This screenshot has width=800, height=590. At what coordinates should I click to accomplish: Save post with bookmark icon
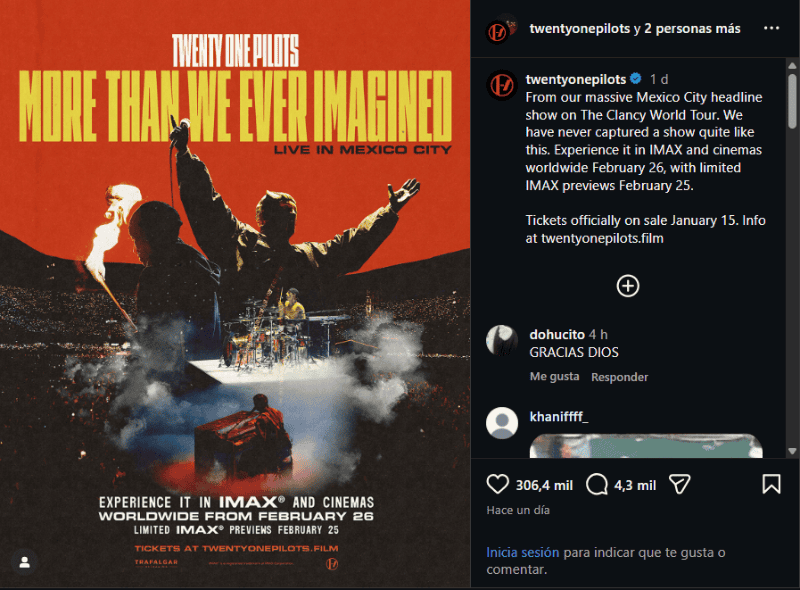click(x=771, y=484)
